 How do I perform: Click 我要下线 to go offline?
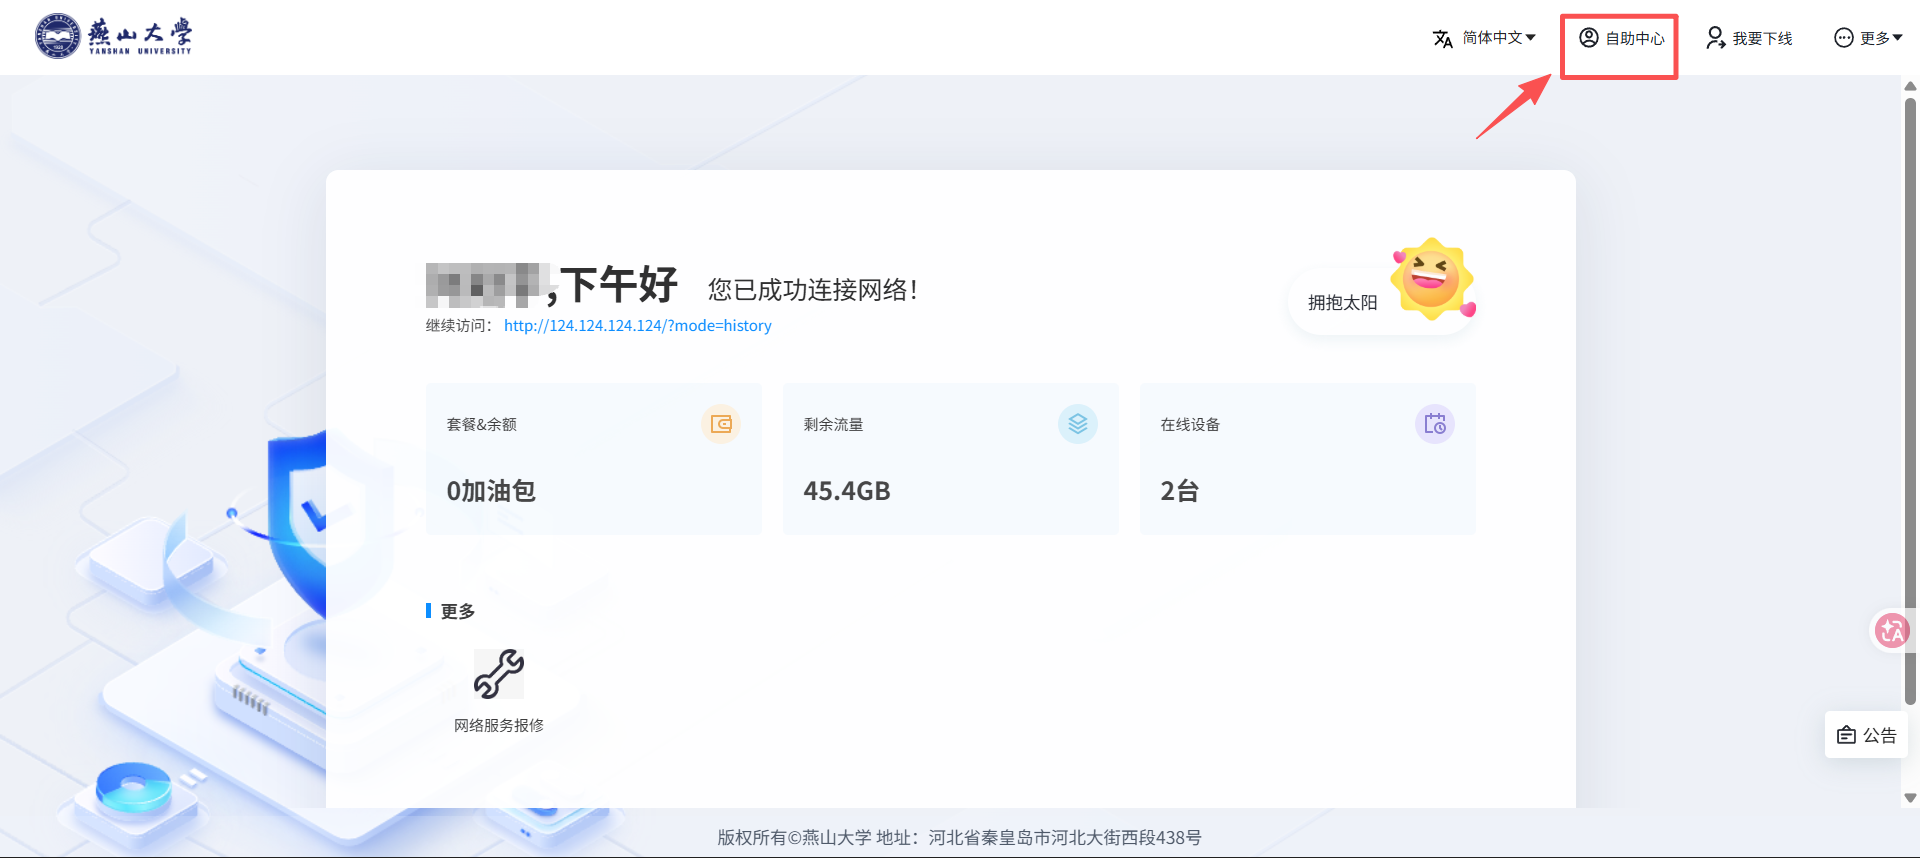1749,38
